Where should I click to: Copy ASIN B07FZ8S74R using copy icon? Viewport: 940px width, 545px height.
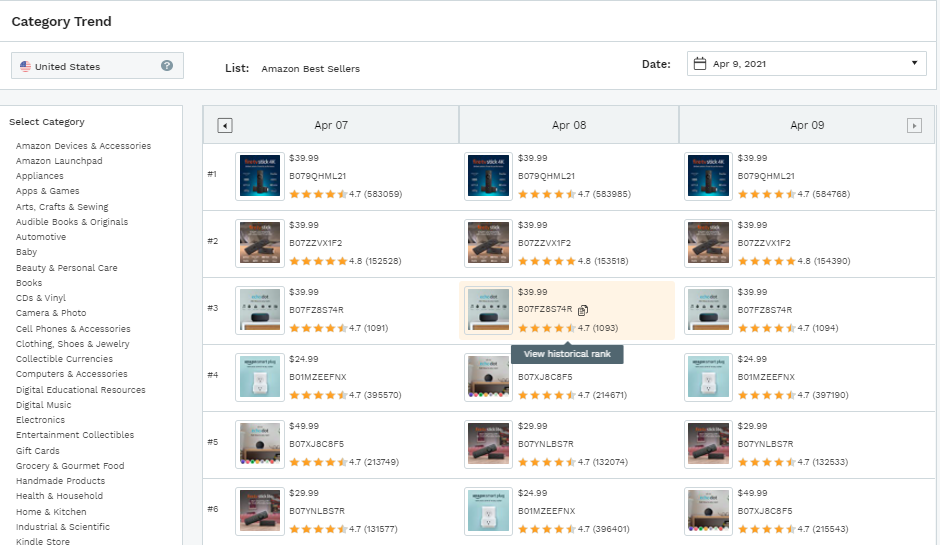coord(583,310)
